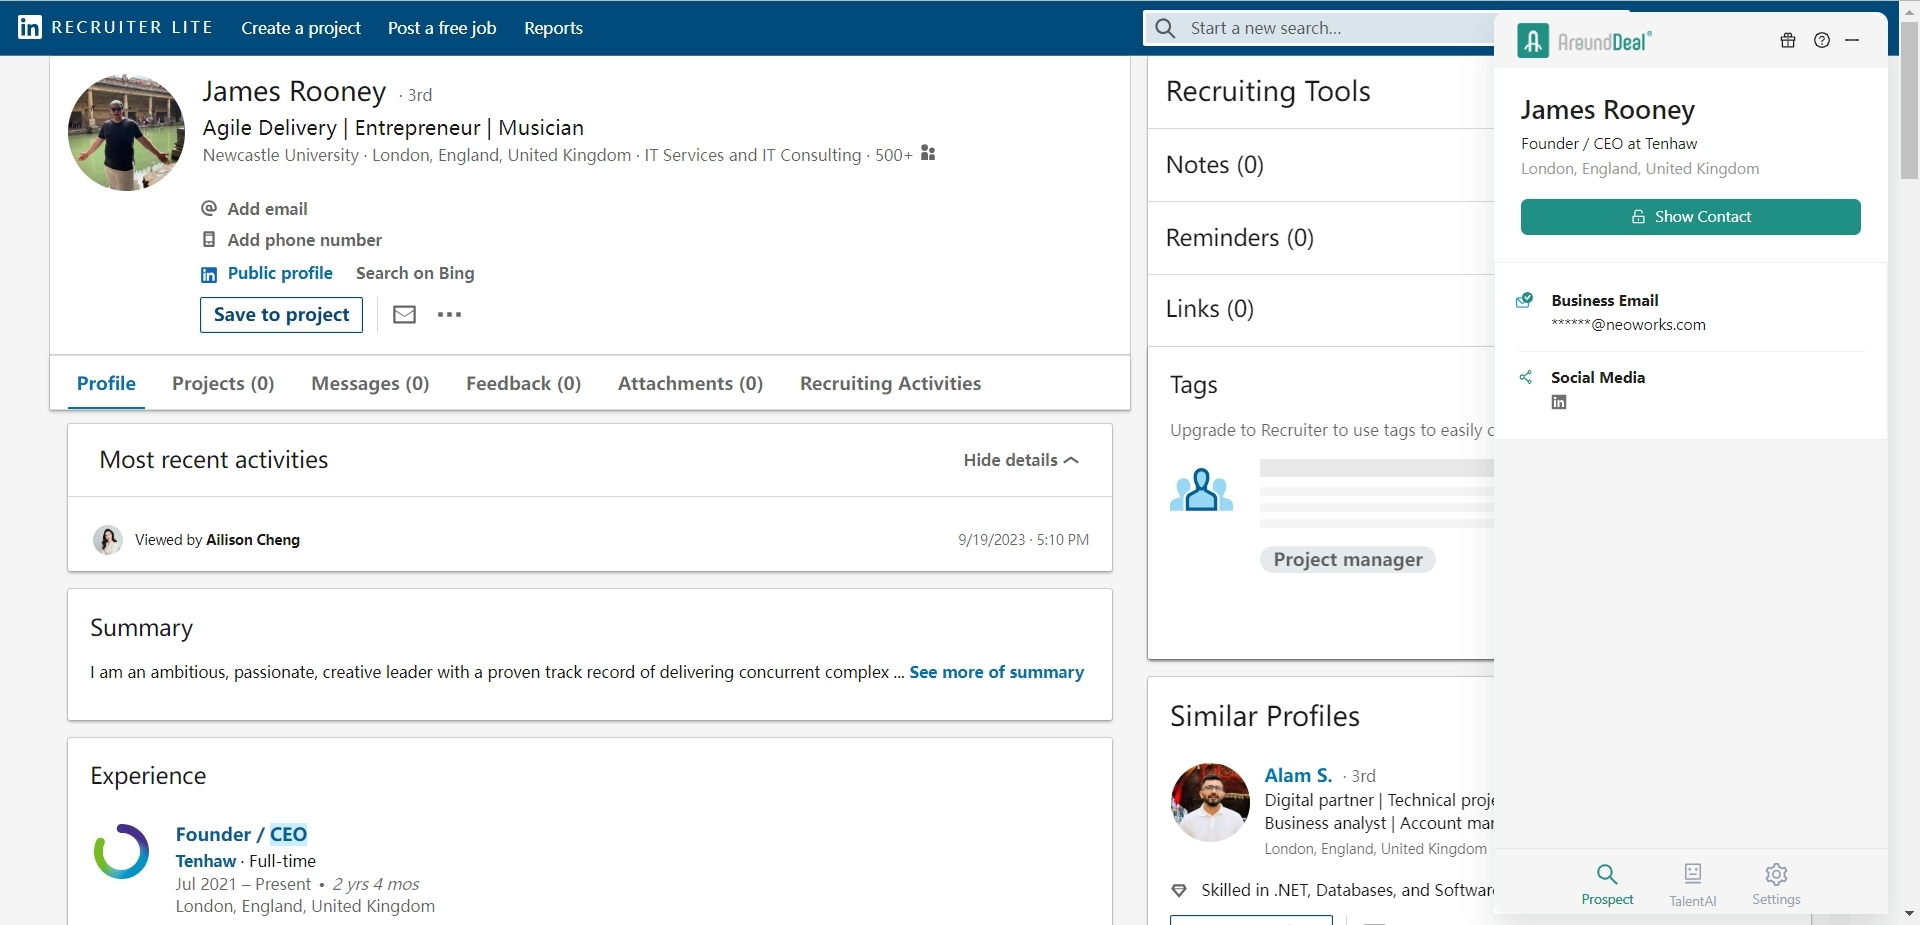This screenshot has height=925, width=1920.
Task: Open AroundDeal Settings tab
Action: (x=1776, y=884)
